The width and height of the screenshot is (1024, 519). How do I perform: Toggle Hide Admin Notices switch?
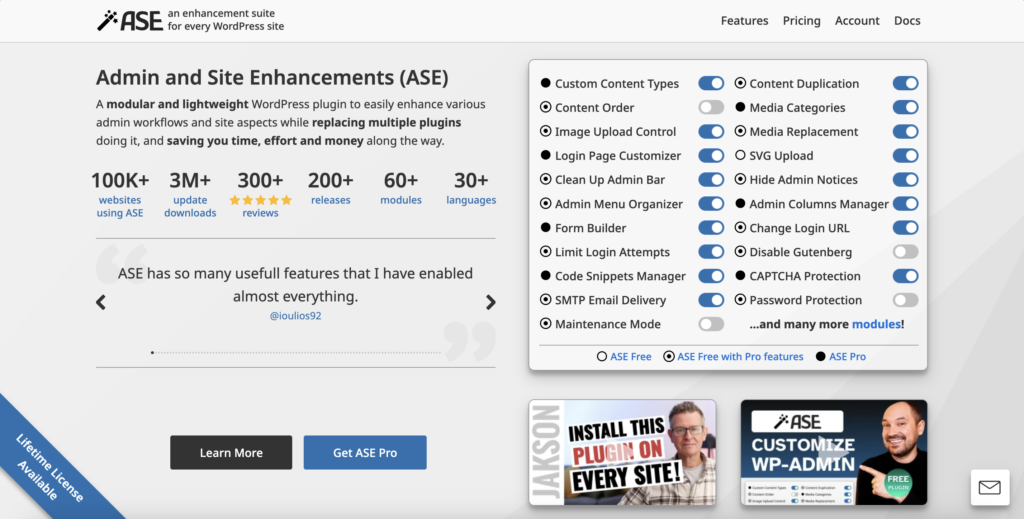(905, 180)
